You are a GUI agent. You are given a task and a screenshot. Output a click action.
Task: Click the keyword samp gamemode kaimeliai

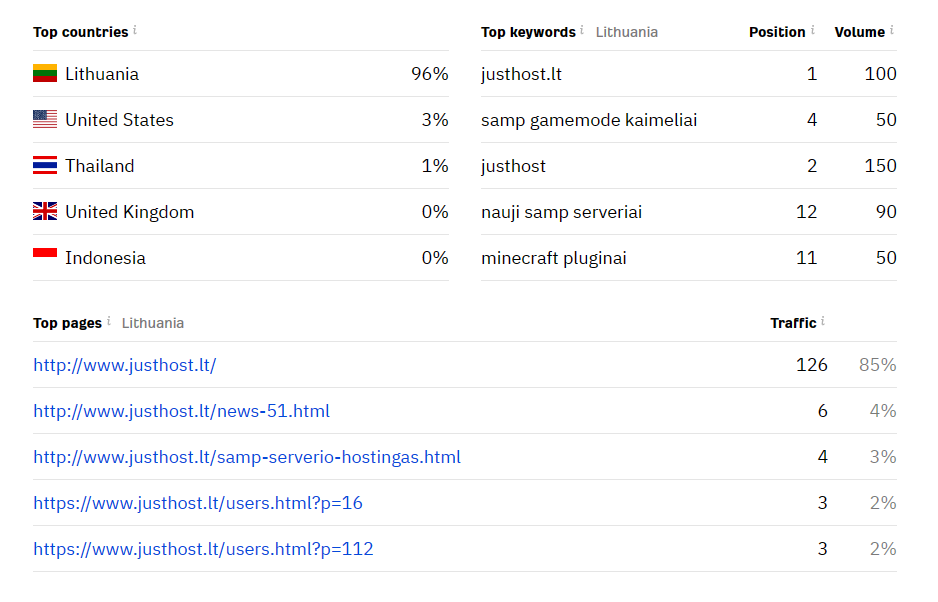[589, 120]
